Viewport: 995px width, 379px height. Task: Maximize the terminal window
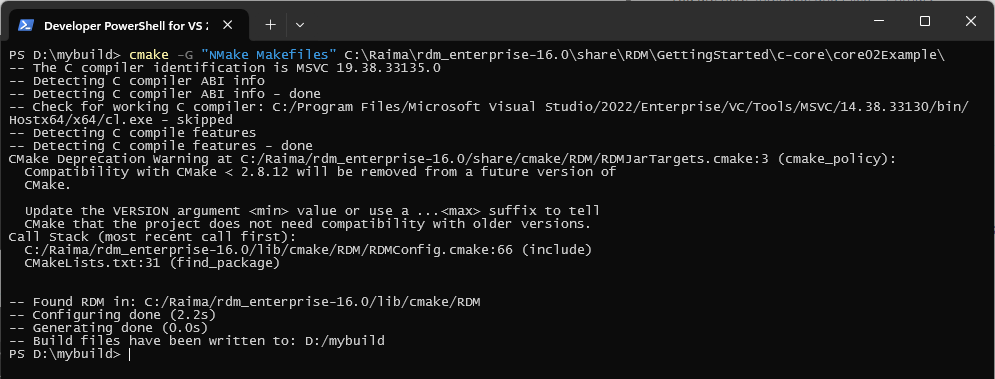click(x=925, y=21)
